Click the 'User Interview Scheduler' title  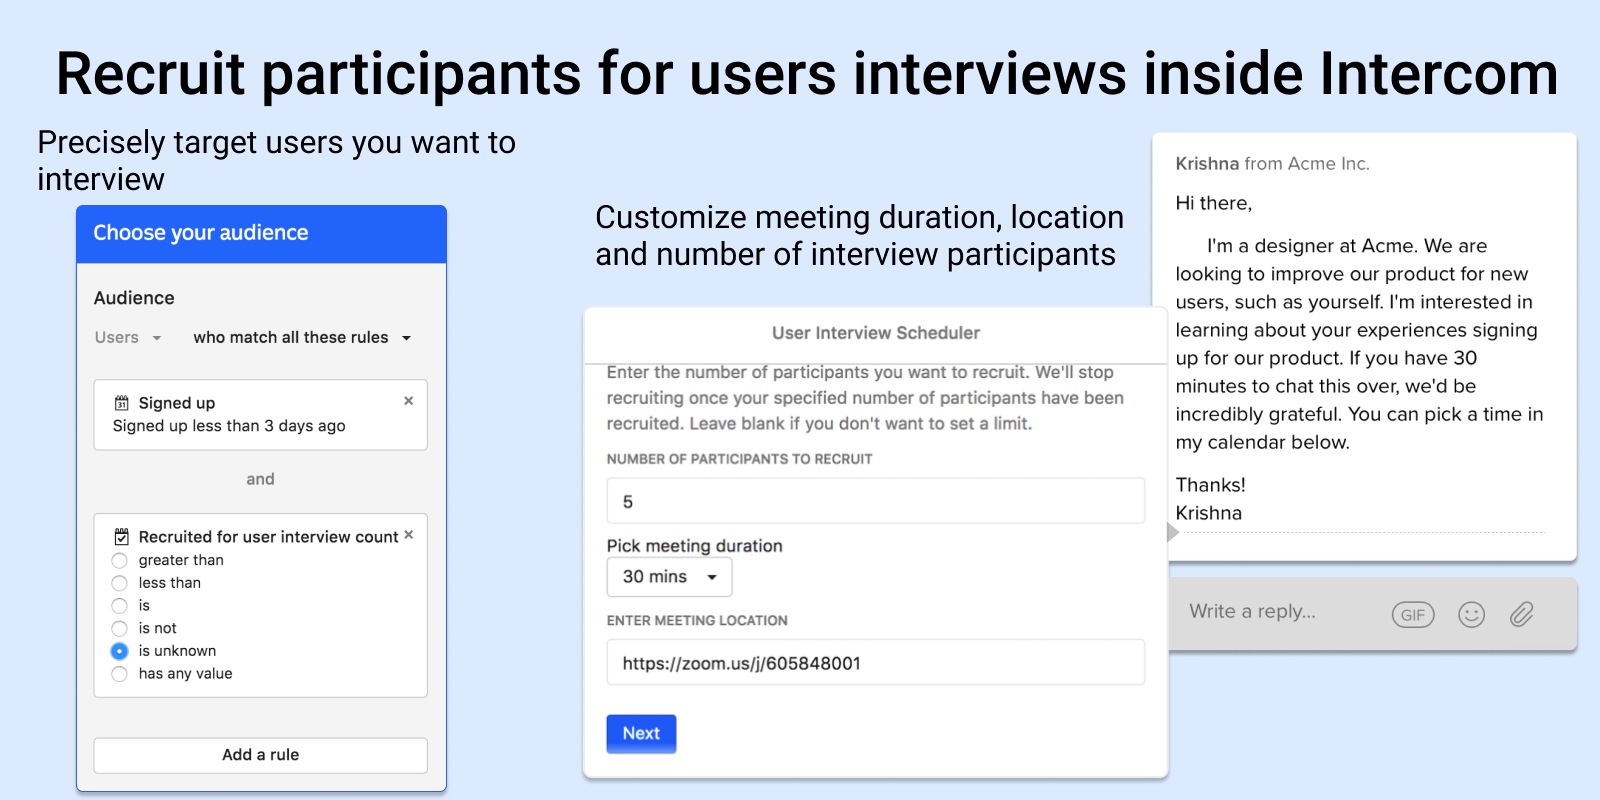tap(875, 333)
